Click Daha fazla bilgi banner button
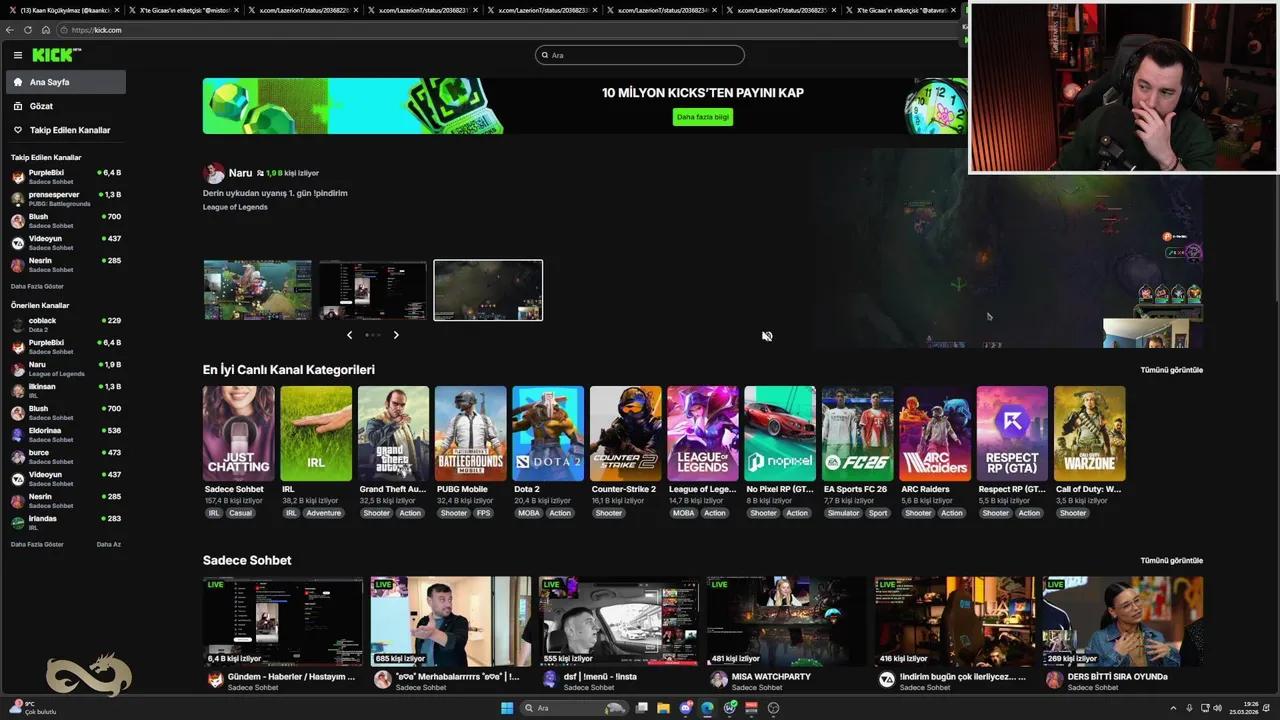This screenshot has width=1280, height=720. [x=703, y=117]
